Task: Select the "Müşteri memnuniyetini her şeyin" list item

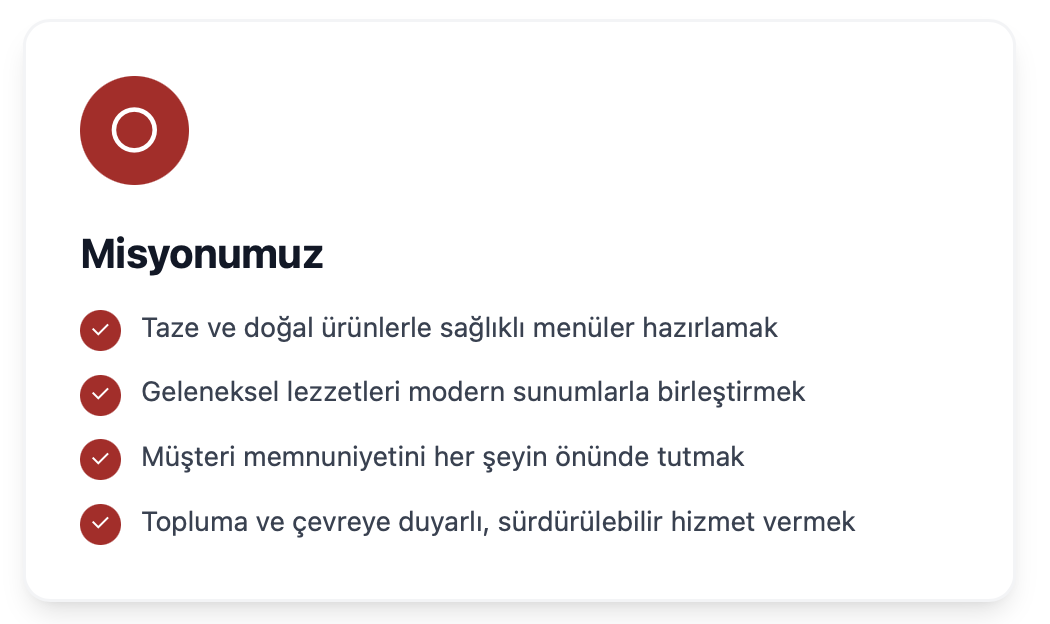Action: point(443,457)
